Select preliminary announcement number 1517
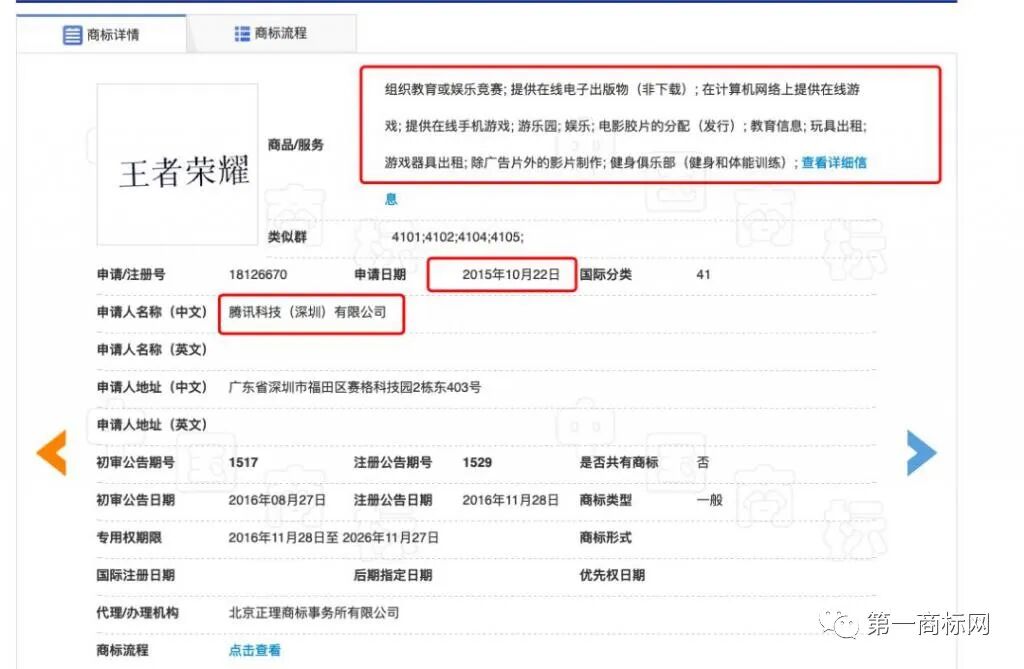Image resolution: width=1024 pixels, height=669 pixels. [244, 463]
